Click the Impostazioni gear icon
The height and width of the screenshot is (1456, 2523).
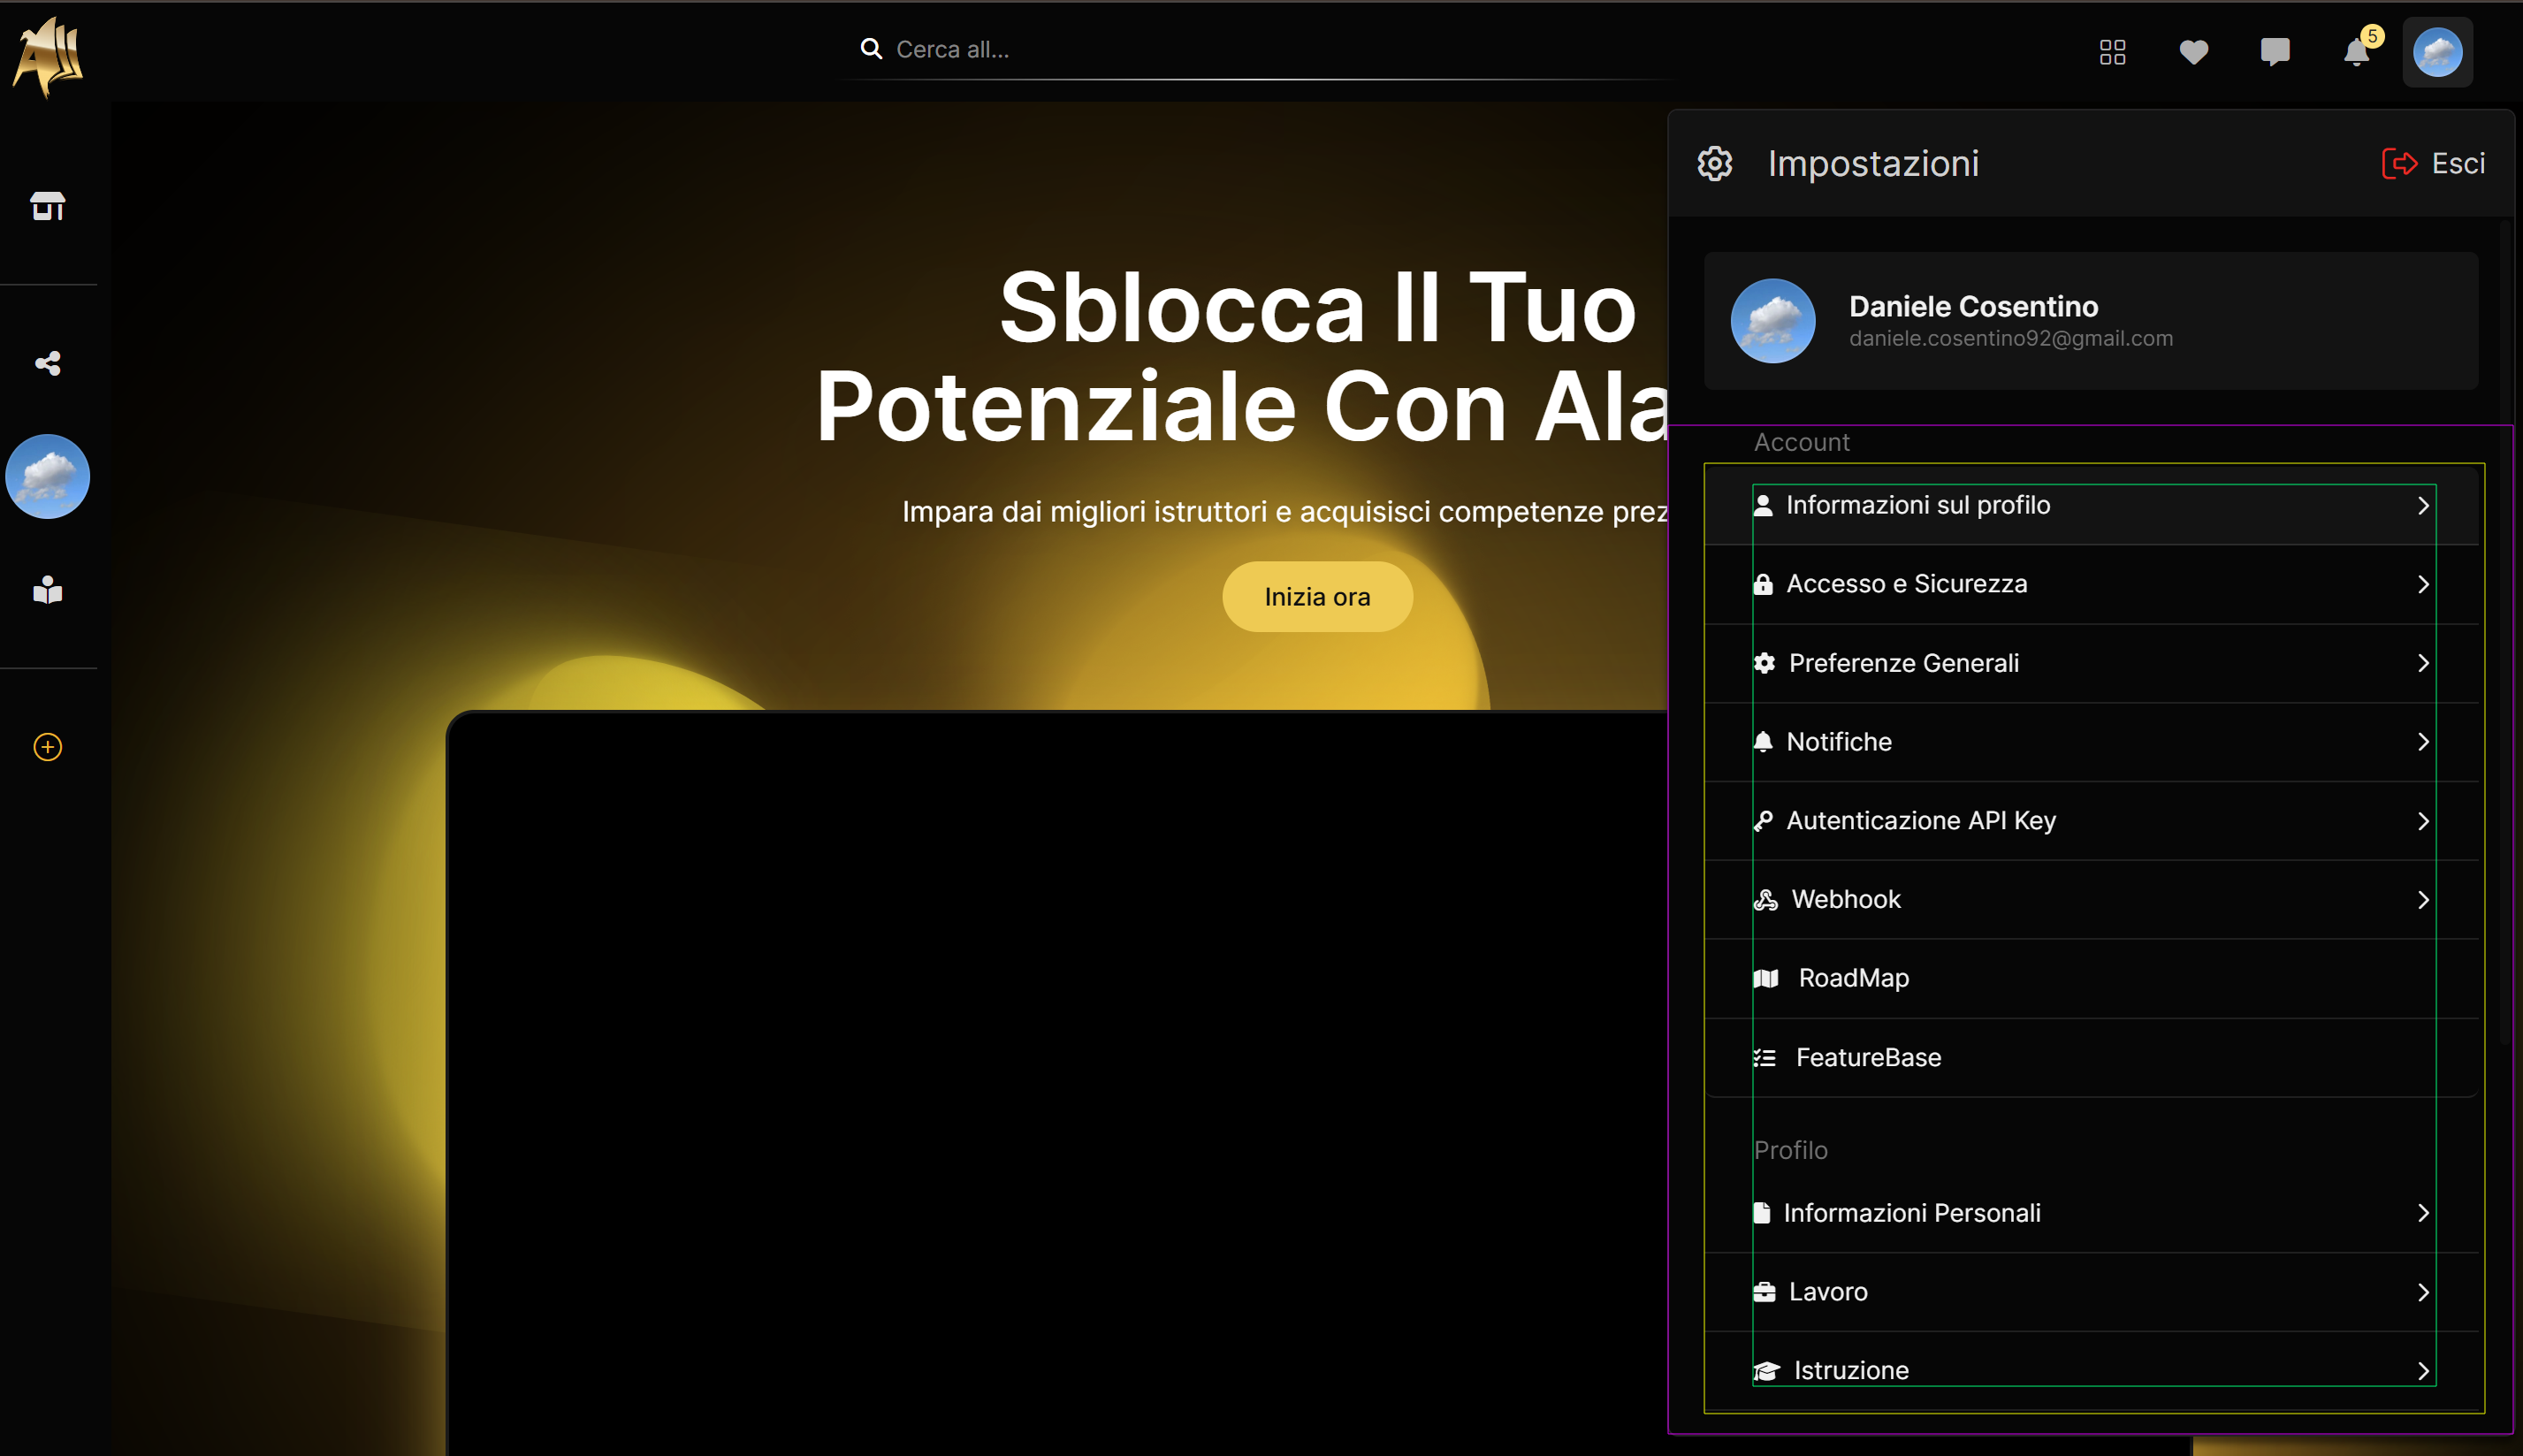pos(1715,163)
